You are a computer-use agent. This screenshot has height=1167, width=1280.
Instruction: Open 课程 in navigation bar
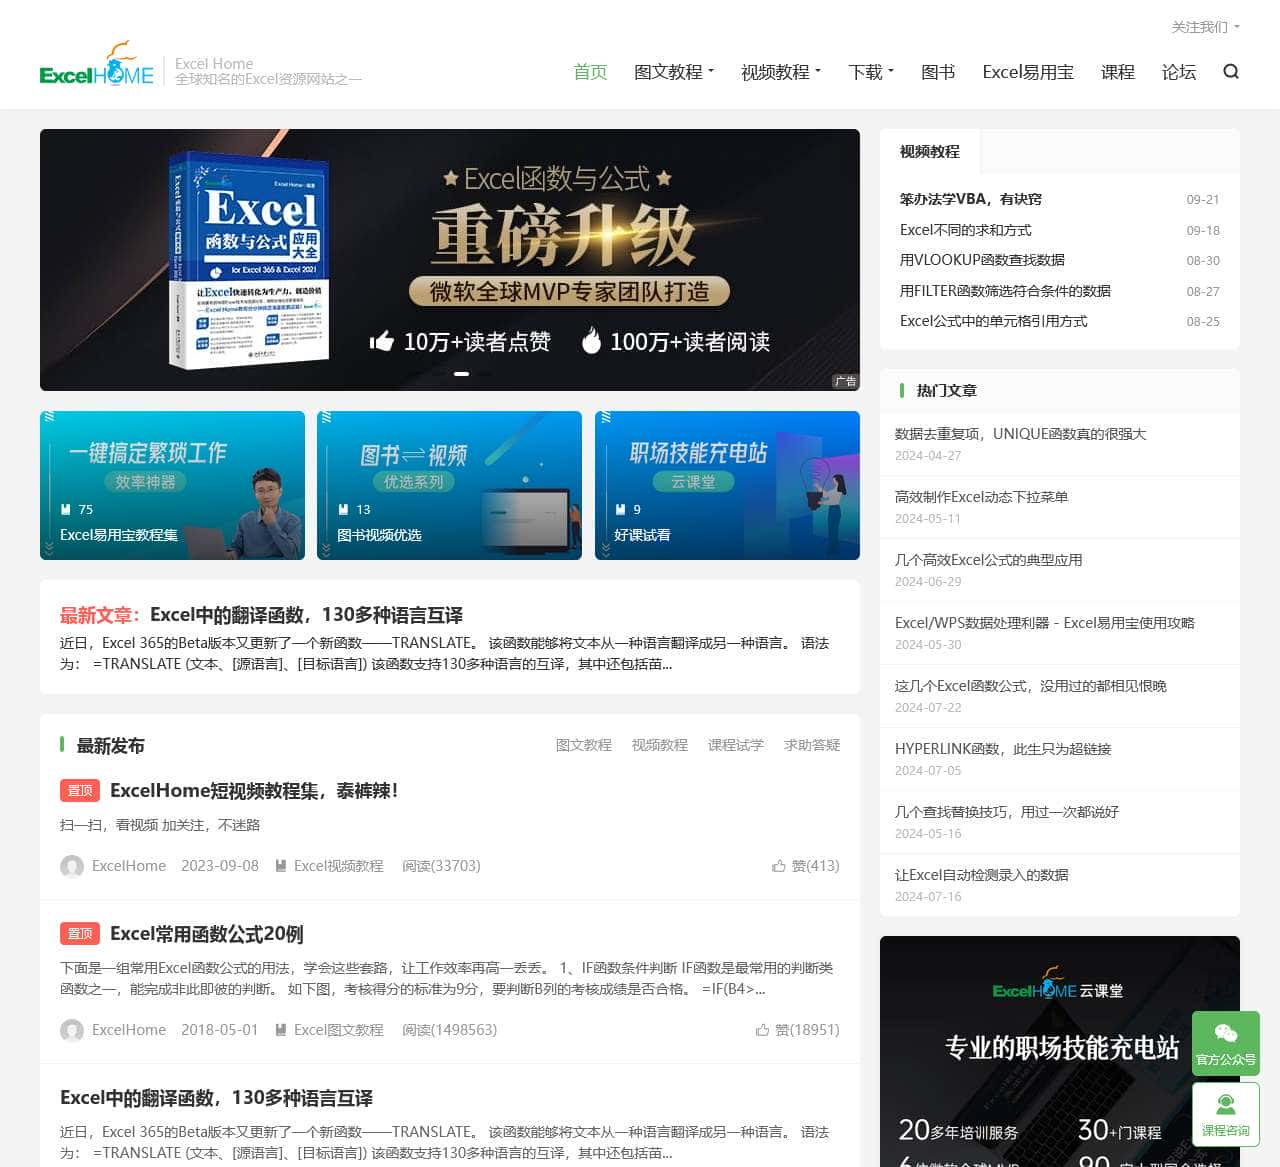click(x=1118, y=72)
